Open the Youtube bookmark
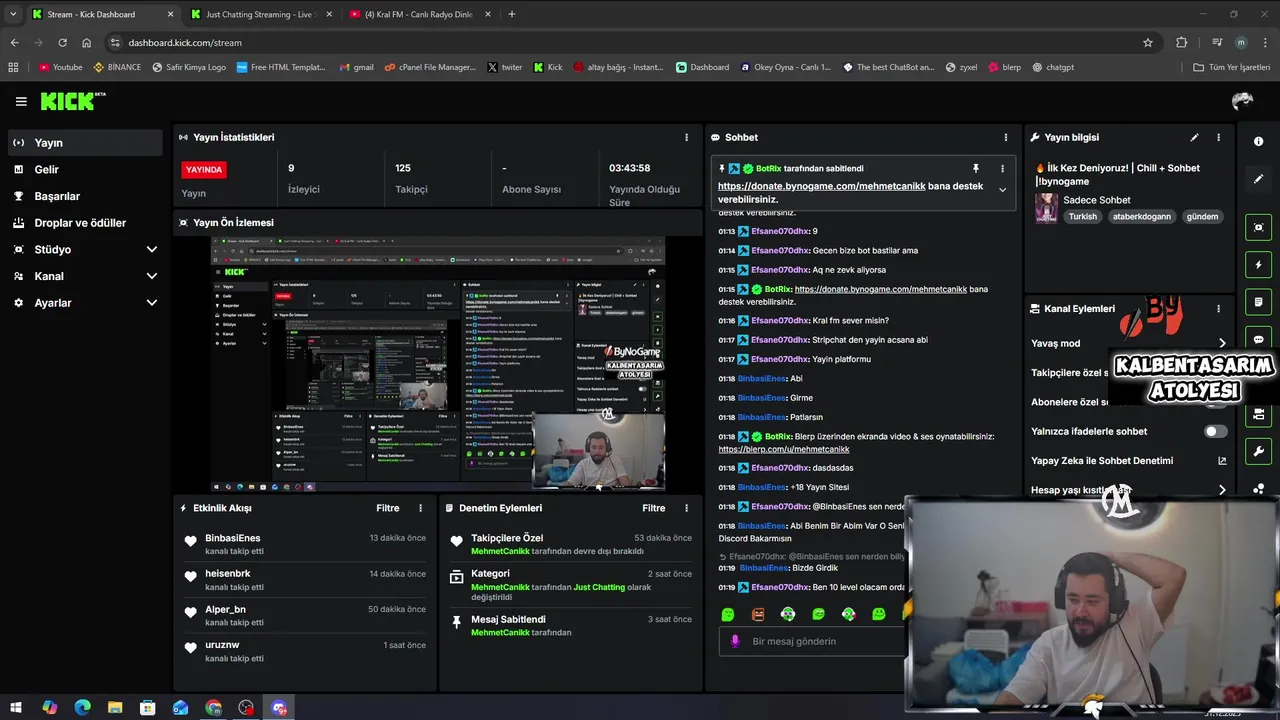This screenshot has height=720, width=1280. [x=60, y=67]
